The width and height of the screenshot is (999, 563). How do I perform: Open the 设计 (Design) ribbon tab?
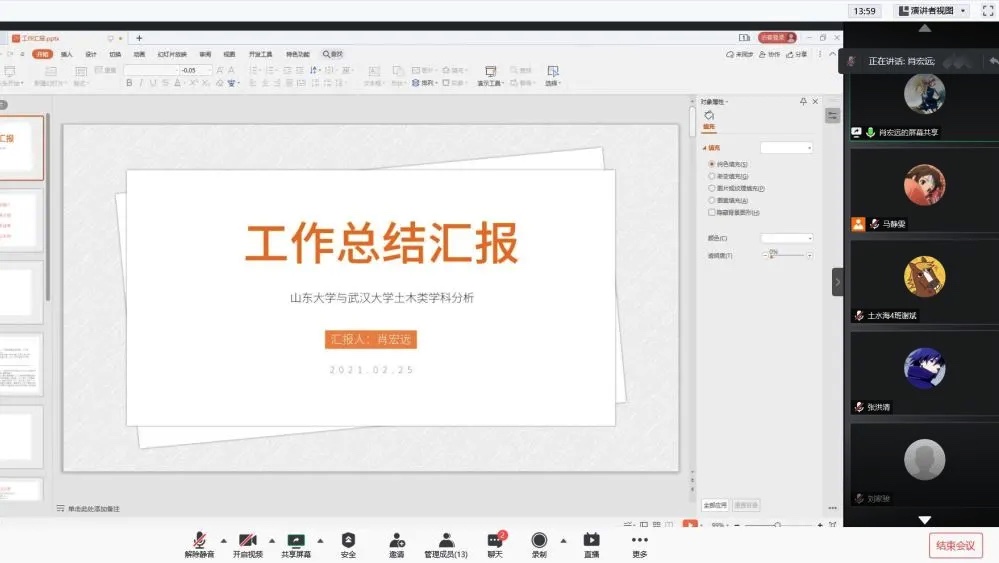click(91, 54)
